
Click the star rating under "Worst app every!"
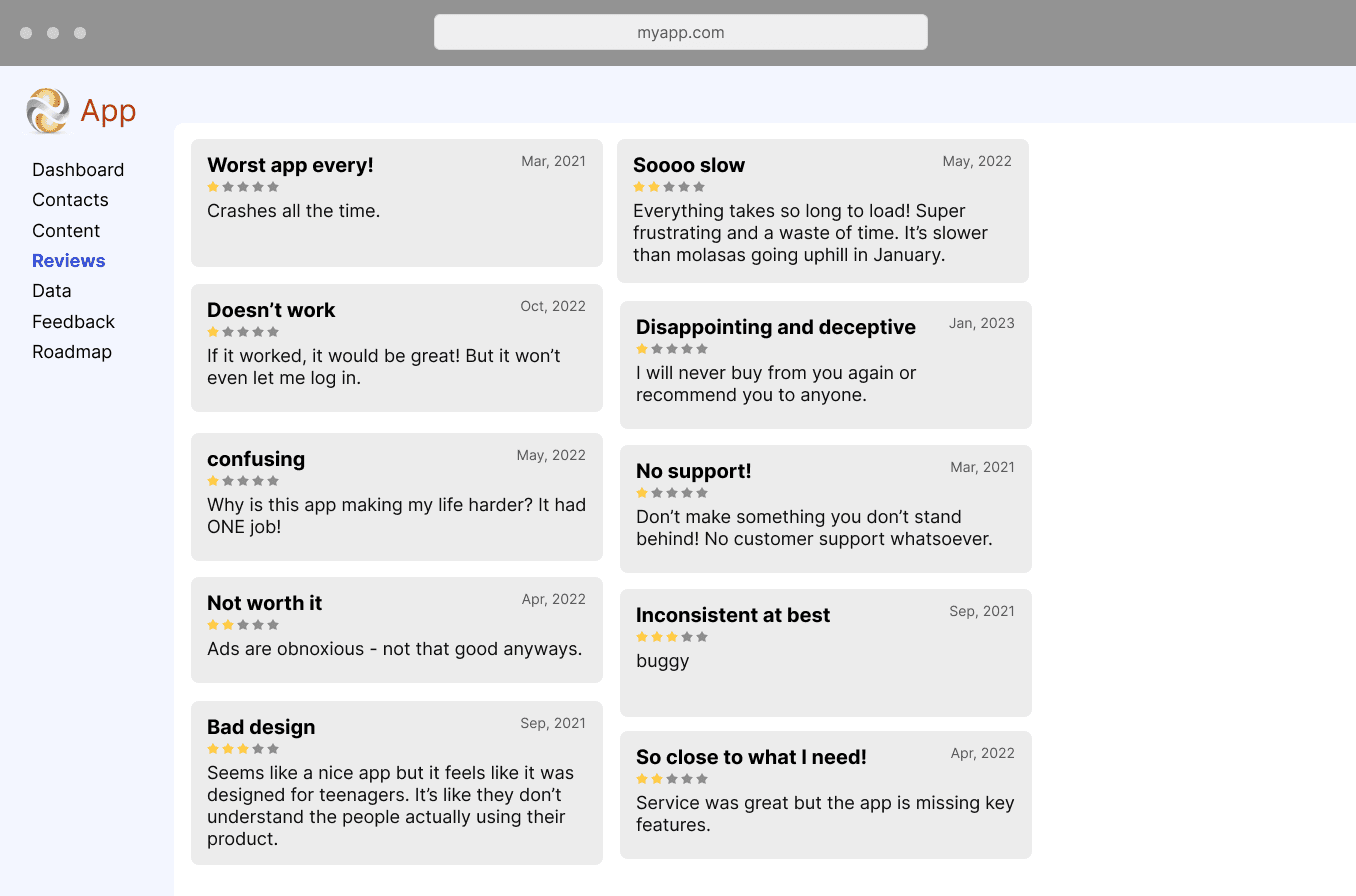[243, 187]
